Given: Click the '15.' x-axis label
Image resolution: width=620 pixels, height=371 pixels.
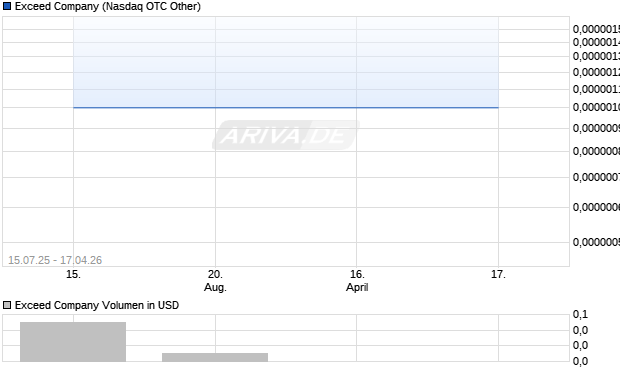Looking at the screenshot, I should (x=73, y=274).
